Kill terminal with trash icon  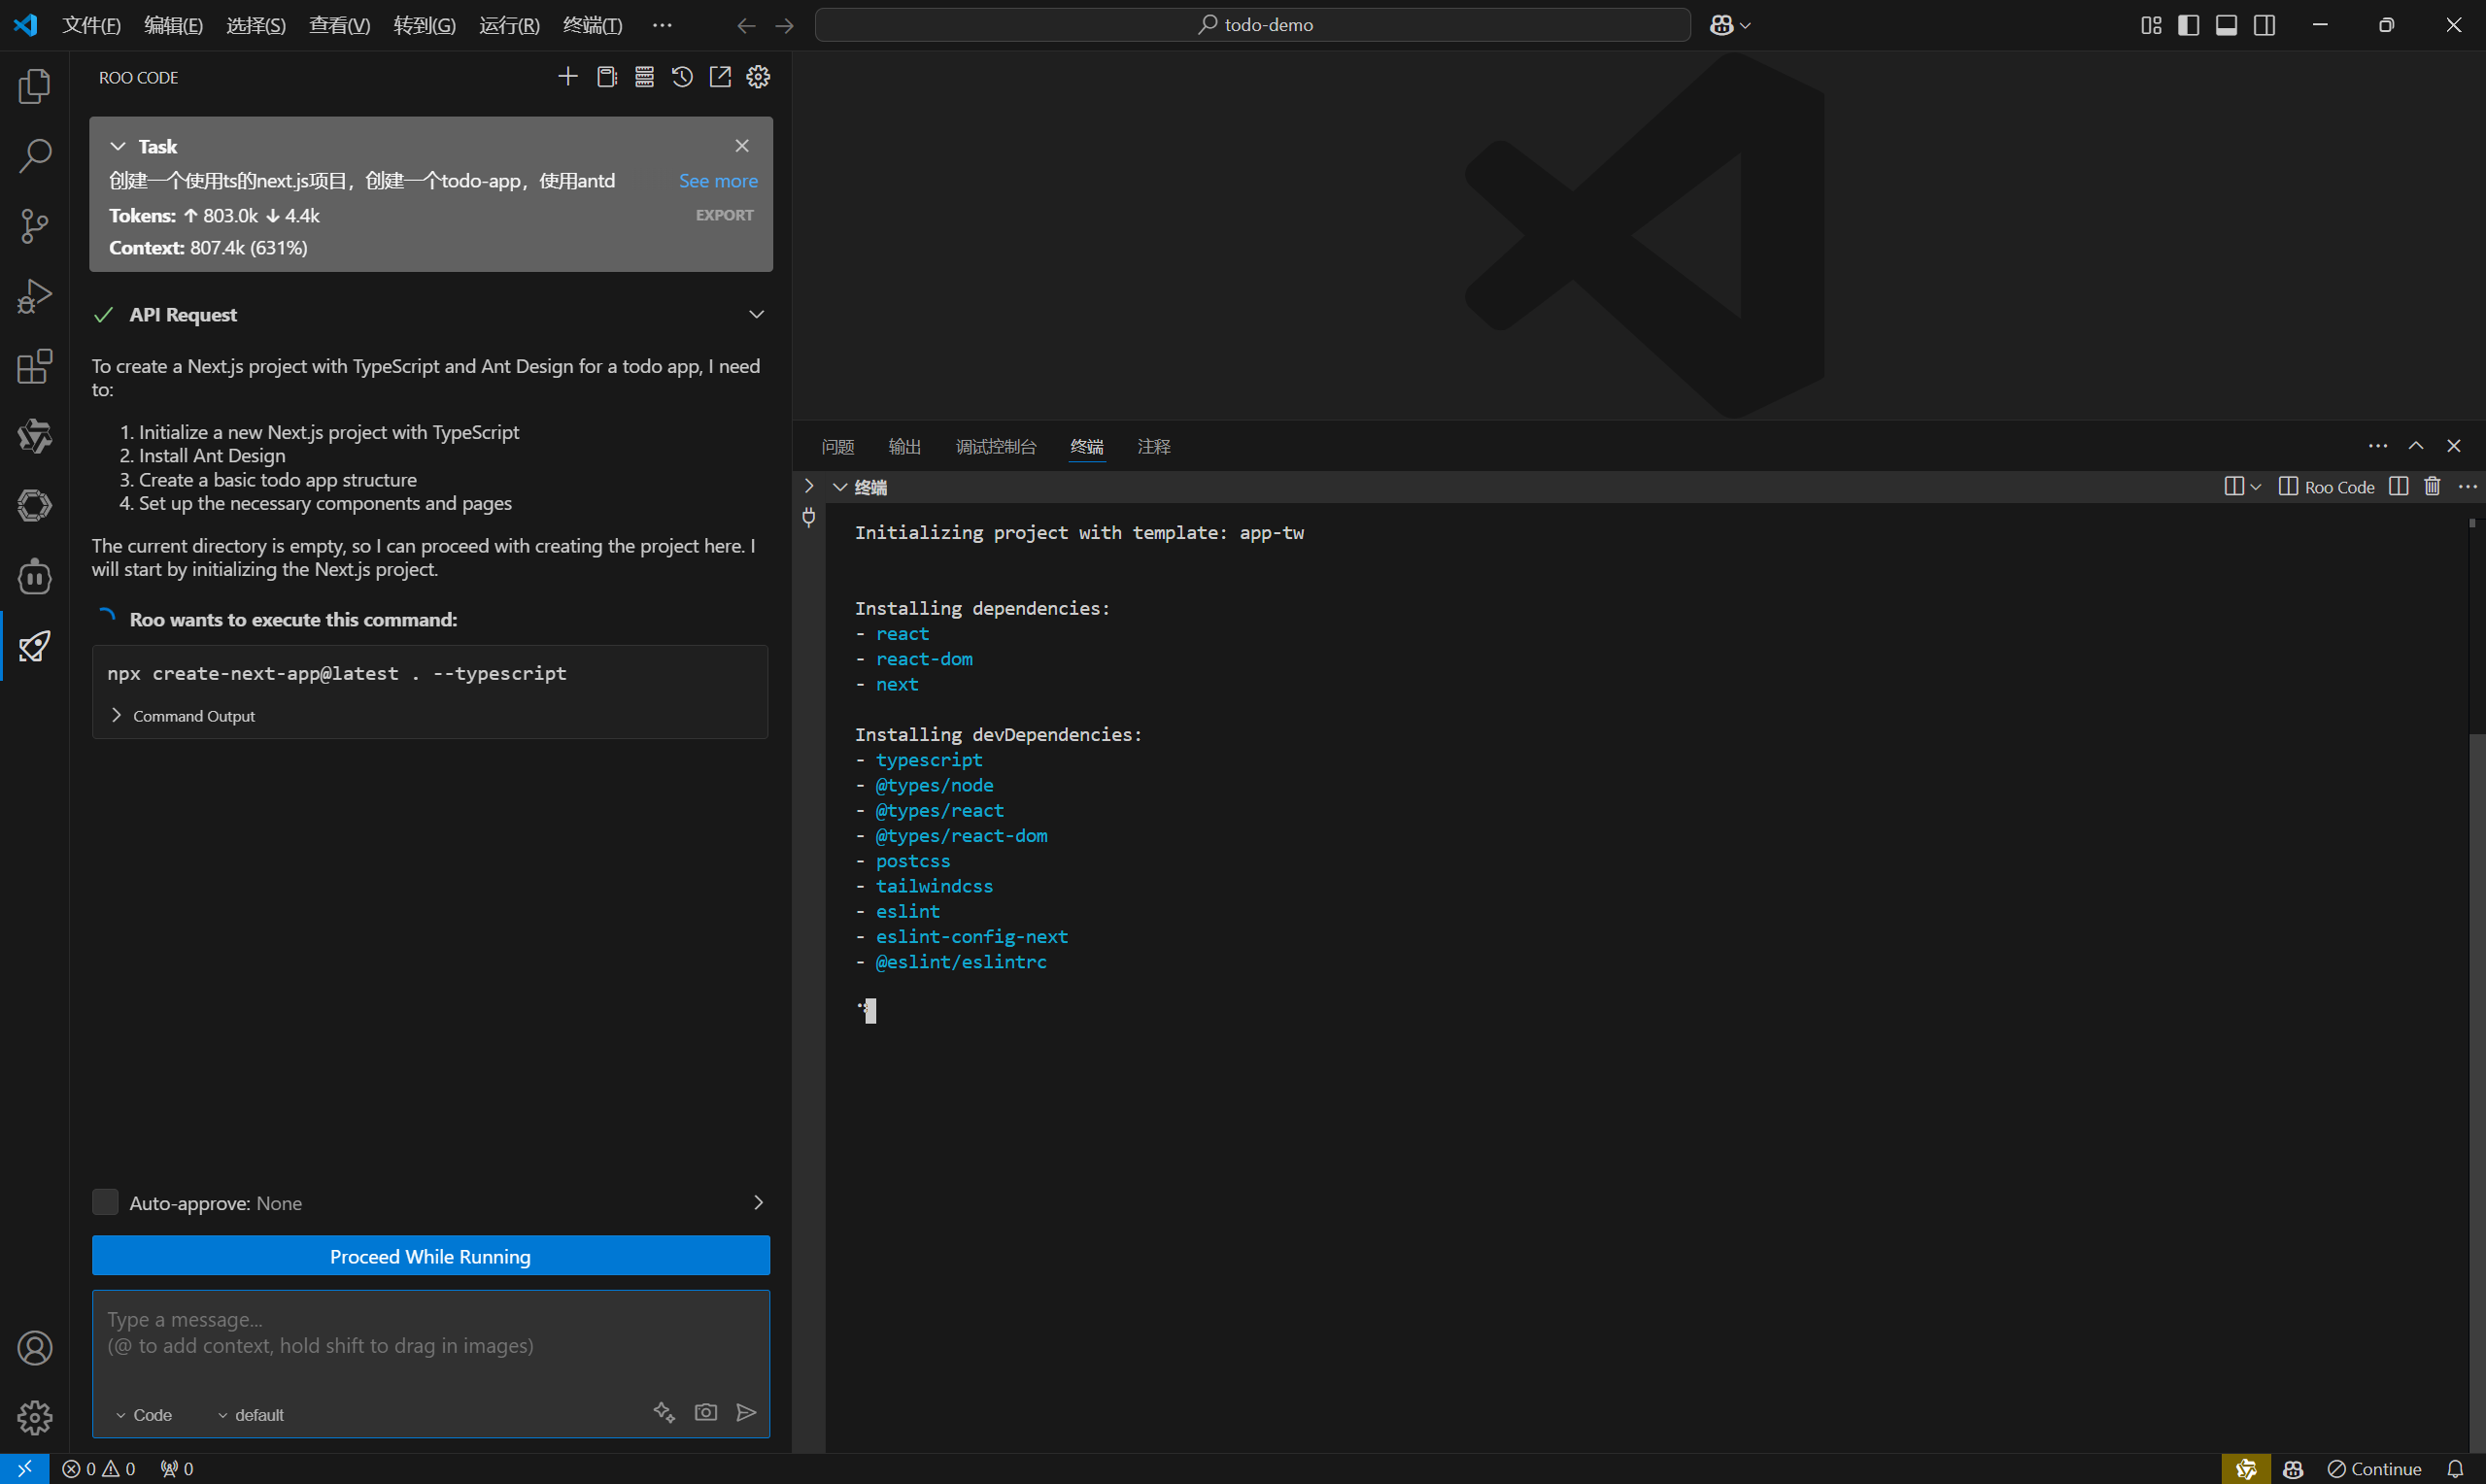2432,487
